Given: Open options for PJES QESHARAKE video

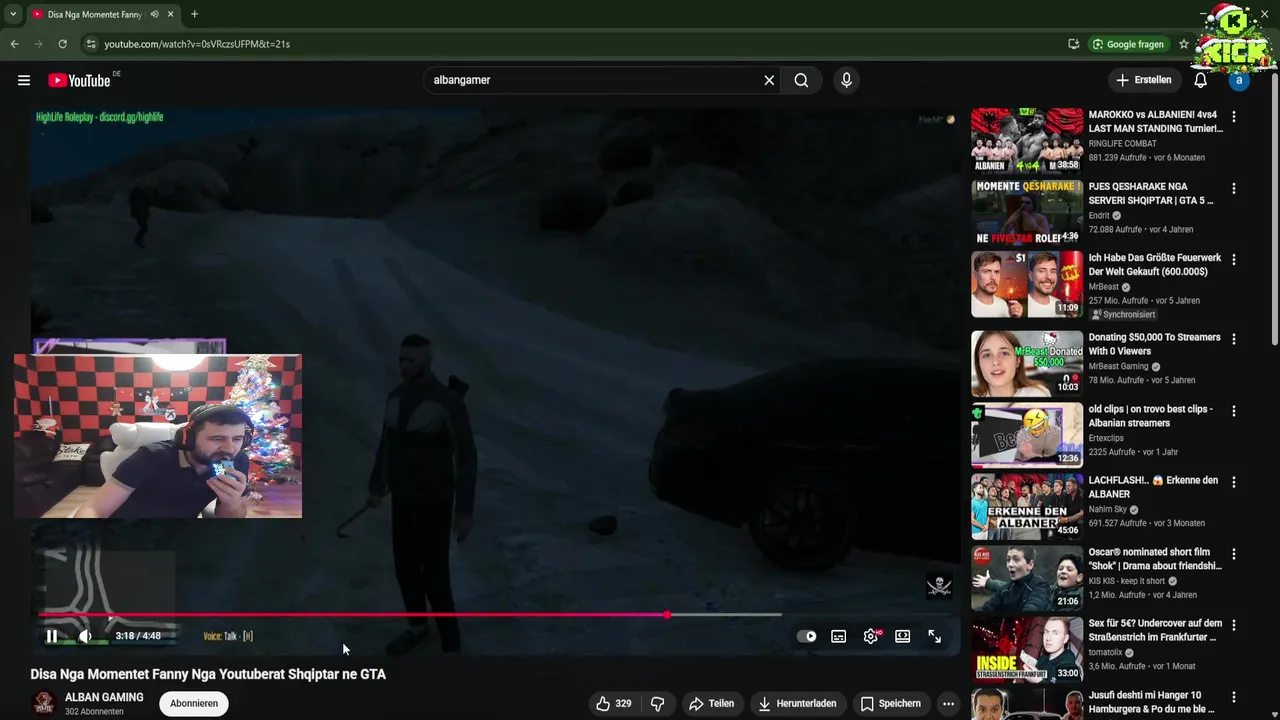Looking at the screenshot, I should pyautogui.click(x=1233, y=188).
